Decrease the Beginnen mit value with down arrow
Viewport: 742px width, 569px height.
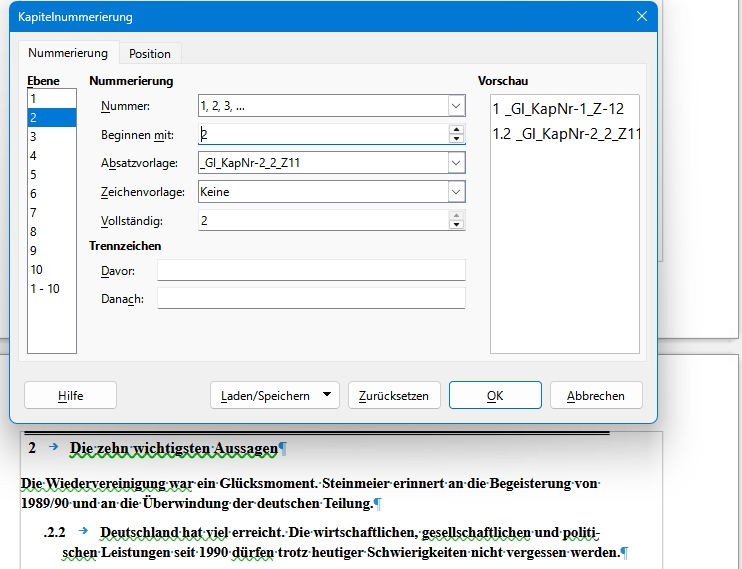(456, 139)
